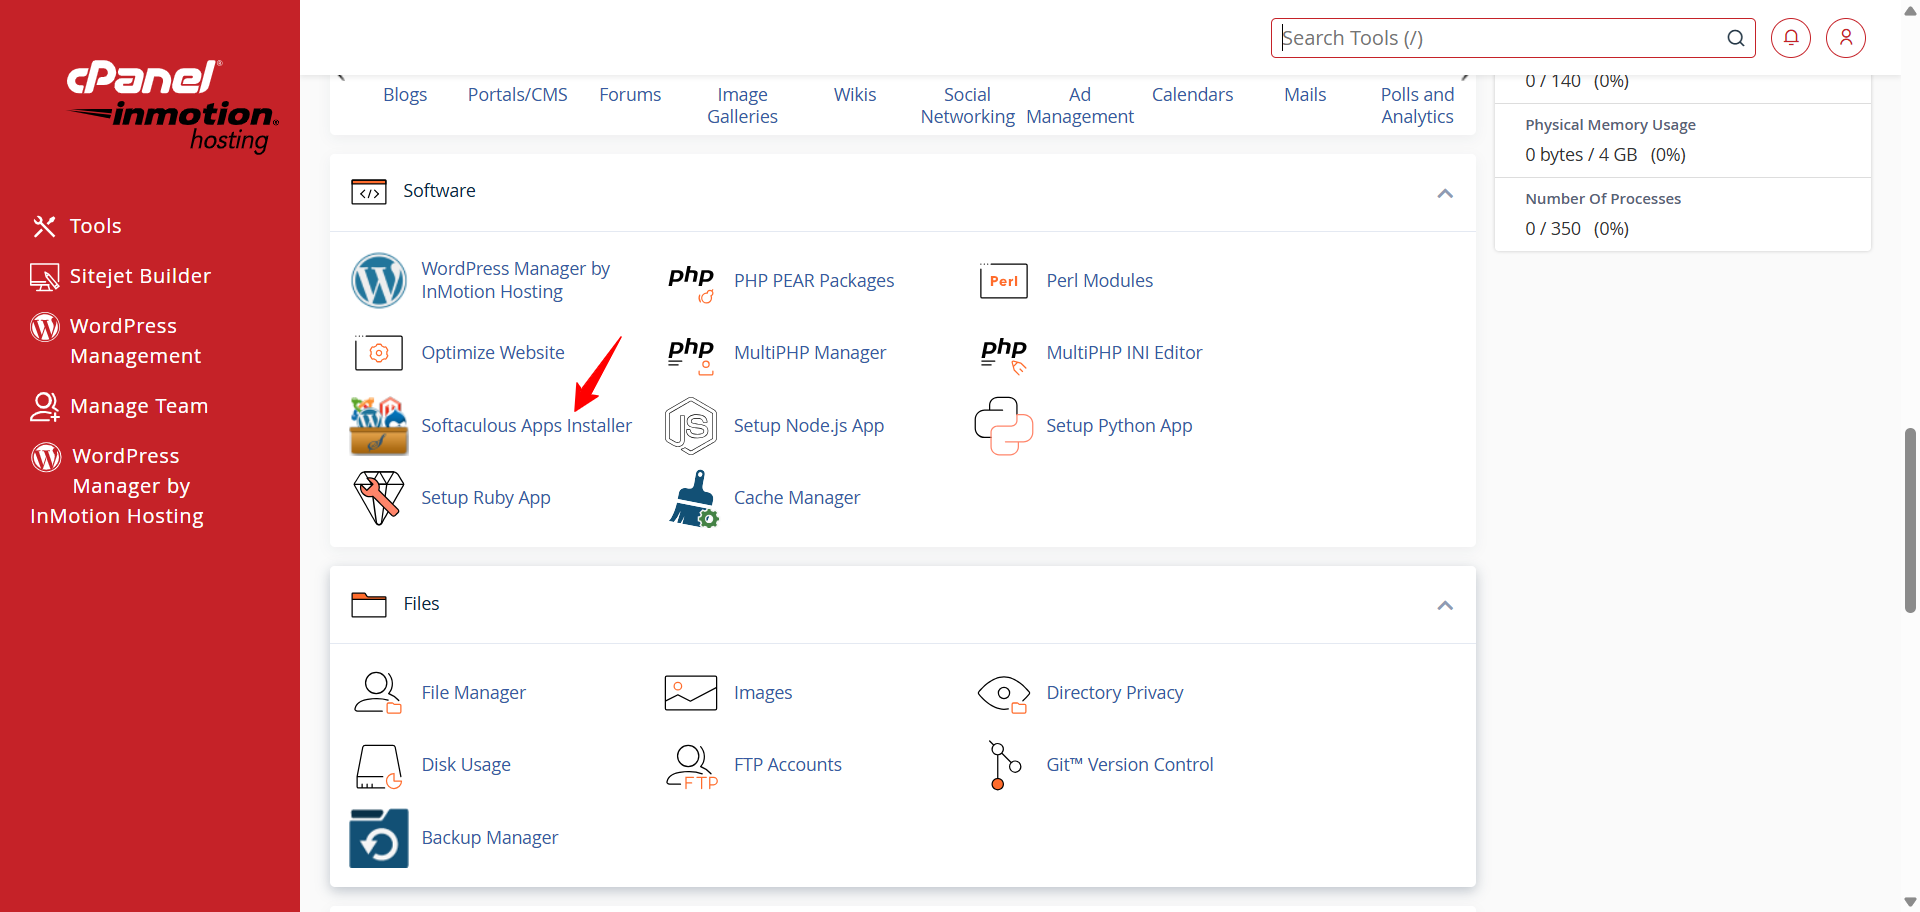Select the Ad Management category
The width and height of the screenshot is (1920, 912).
(1080, 106)
